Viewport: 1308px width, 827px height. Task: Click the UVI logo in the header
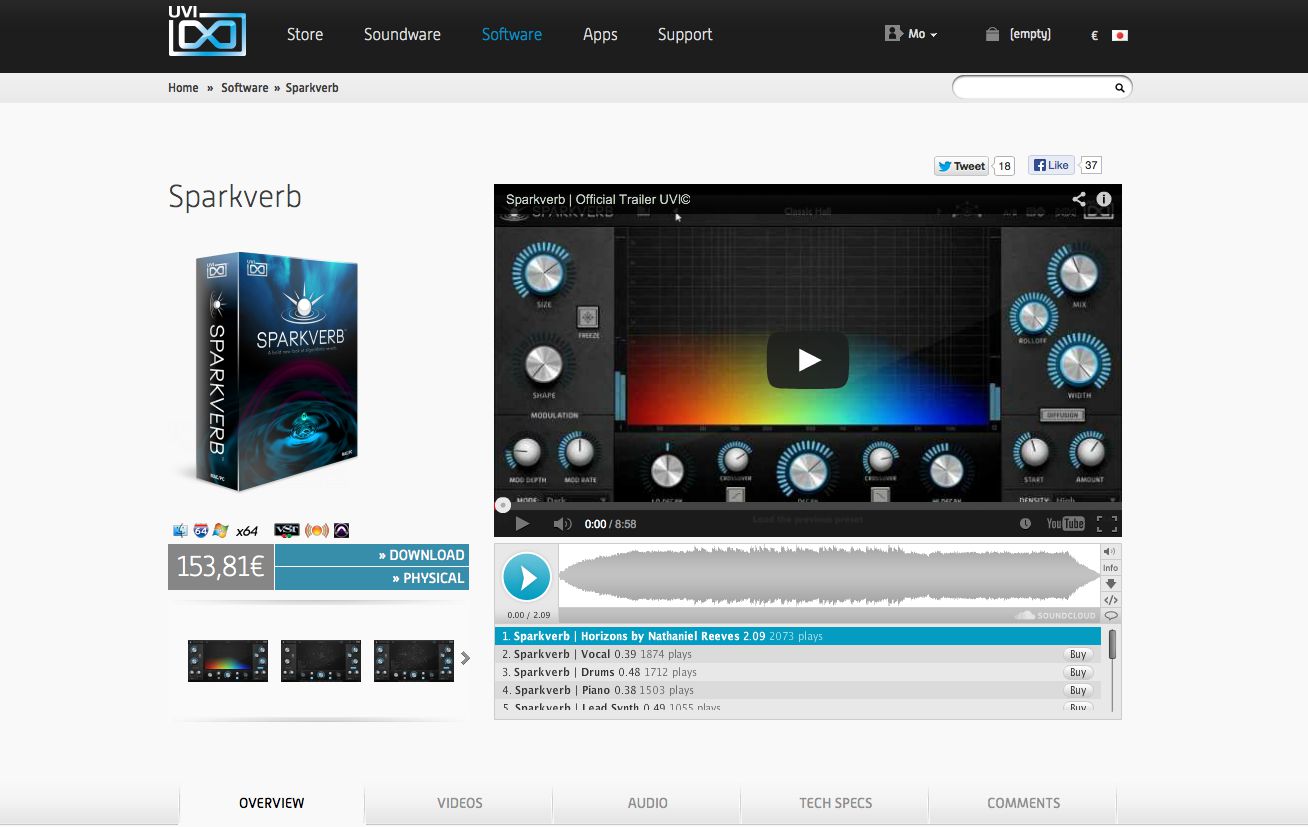207,31
